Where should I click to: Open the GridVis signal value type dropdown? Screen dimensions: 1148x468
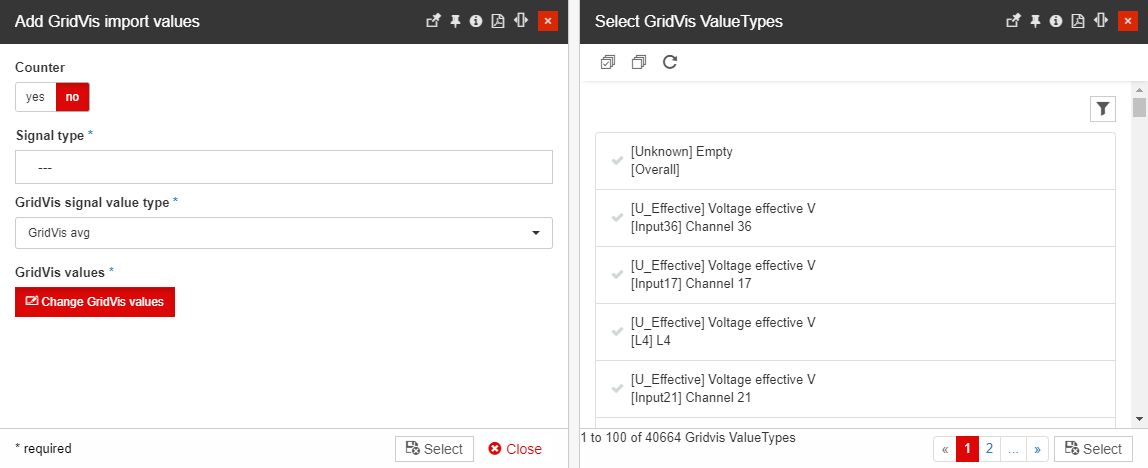pos(284,233)
